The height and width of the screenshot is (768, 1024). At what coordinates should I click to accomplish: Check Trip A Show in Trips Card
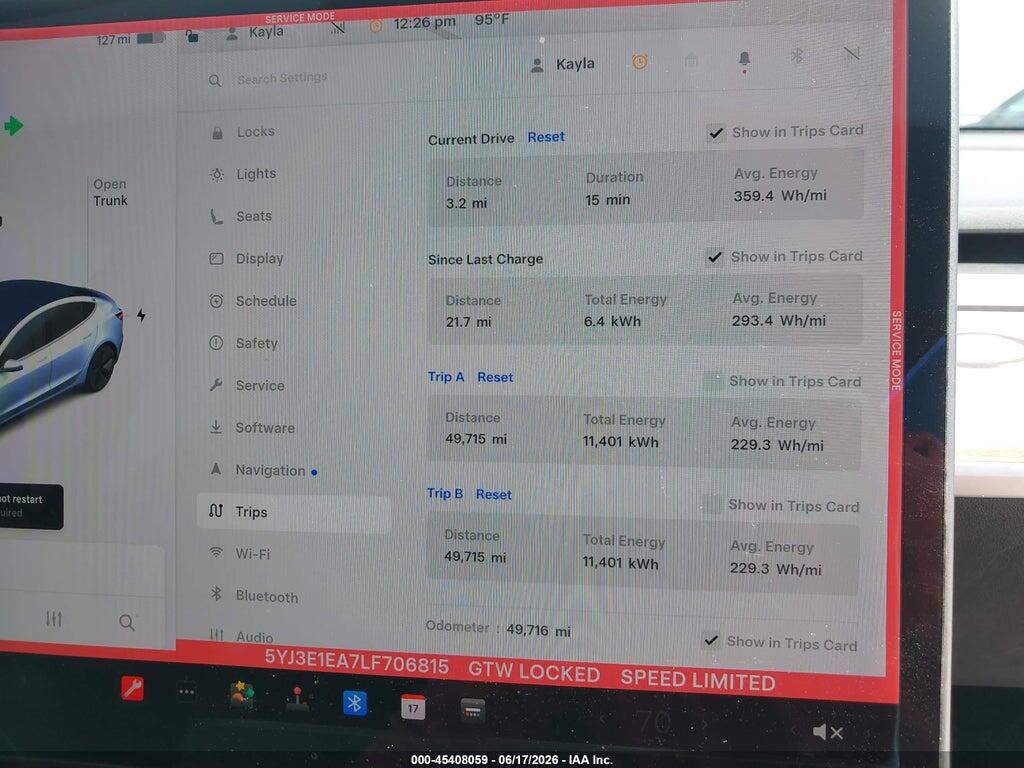click(713, 381)
